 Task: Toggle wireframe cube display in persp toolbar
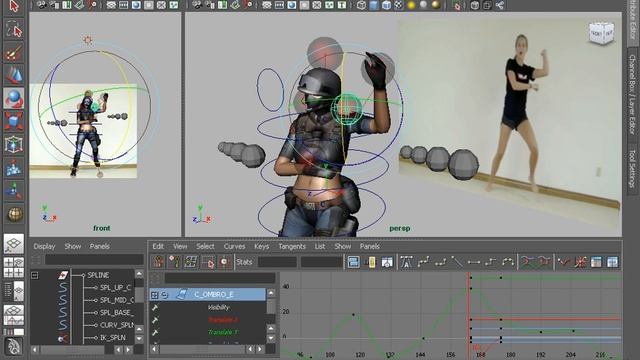[361, 5]
